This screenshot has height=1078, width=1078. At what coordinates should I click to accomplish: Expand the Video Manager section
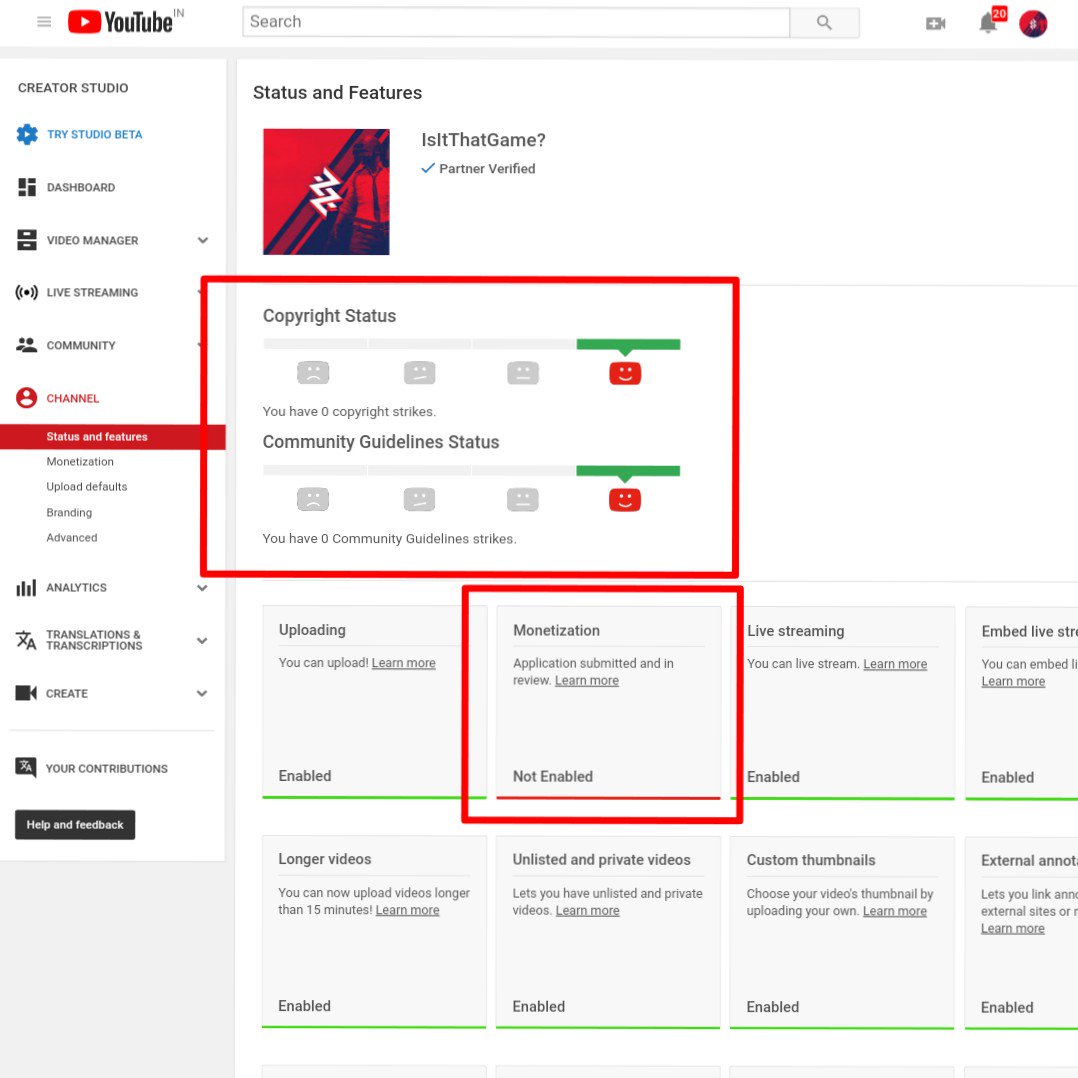[203, 240]
